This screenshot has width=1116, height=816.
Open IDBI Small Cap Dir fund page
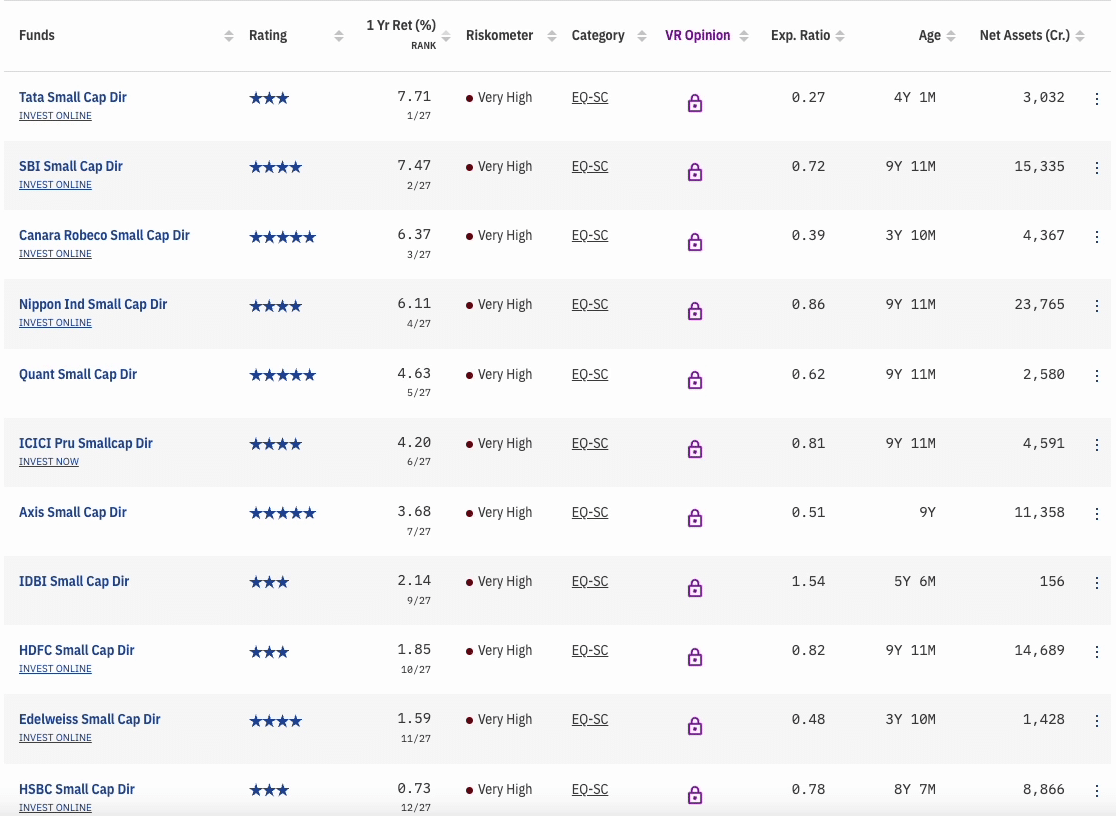[74, 582]
